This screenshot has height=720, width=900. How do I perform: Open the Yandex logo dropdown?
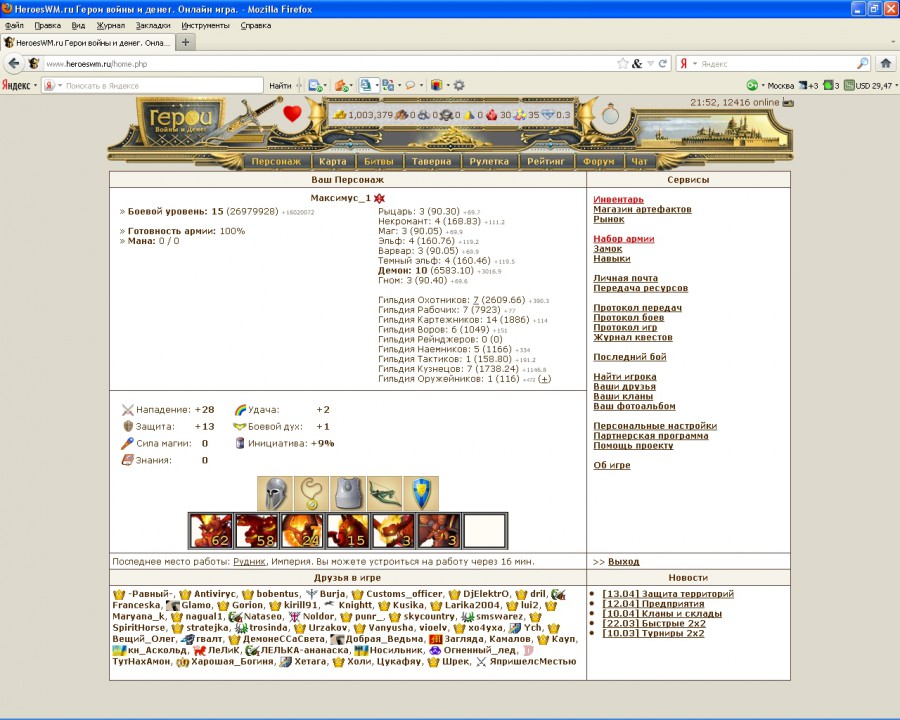coord(19,86)
